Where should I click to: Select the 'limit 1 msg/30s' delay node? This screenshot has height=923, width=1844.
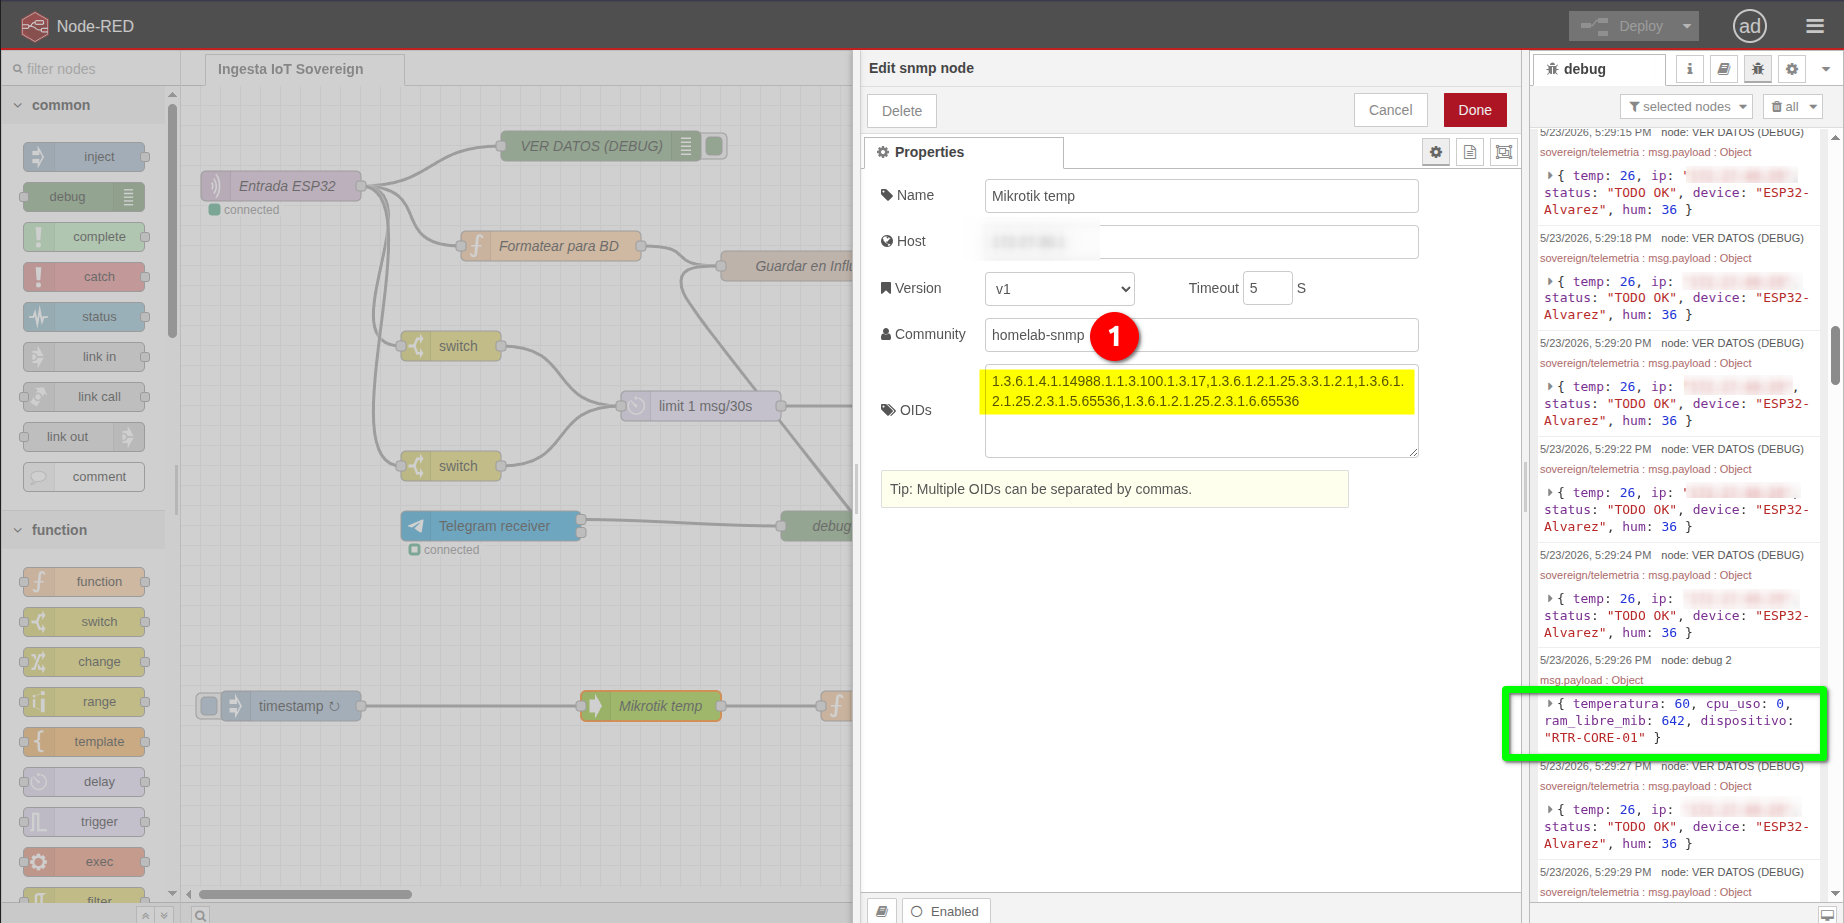click(701, 406)
